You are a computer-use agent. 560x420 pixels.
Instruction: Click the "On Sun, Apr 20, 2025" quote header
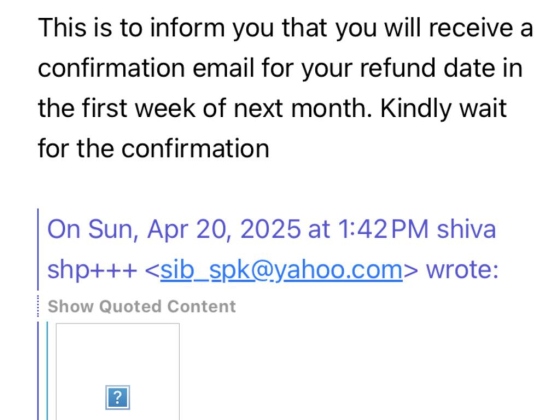(174, 229)
